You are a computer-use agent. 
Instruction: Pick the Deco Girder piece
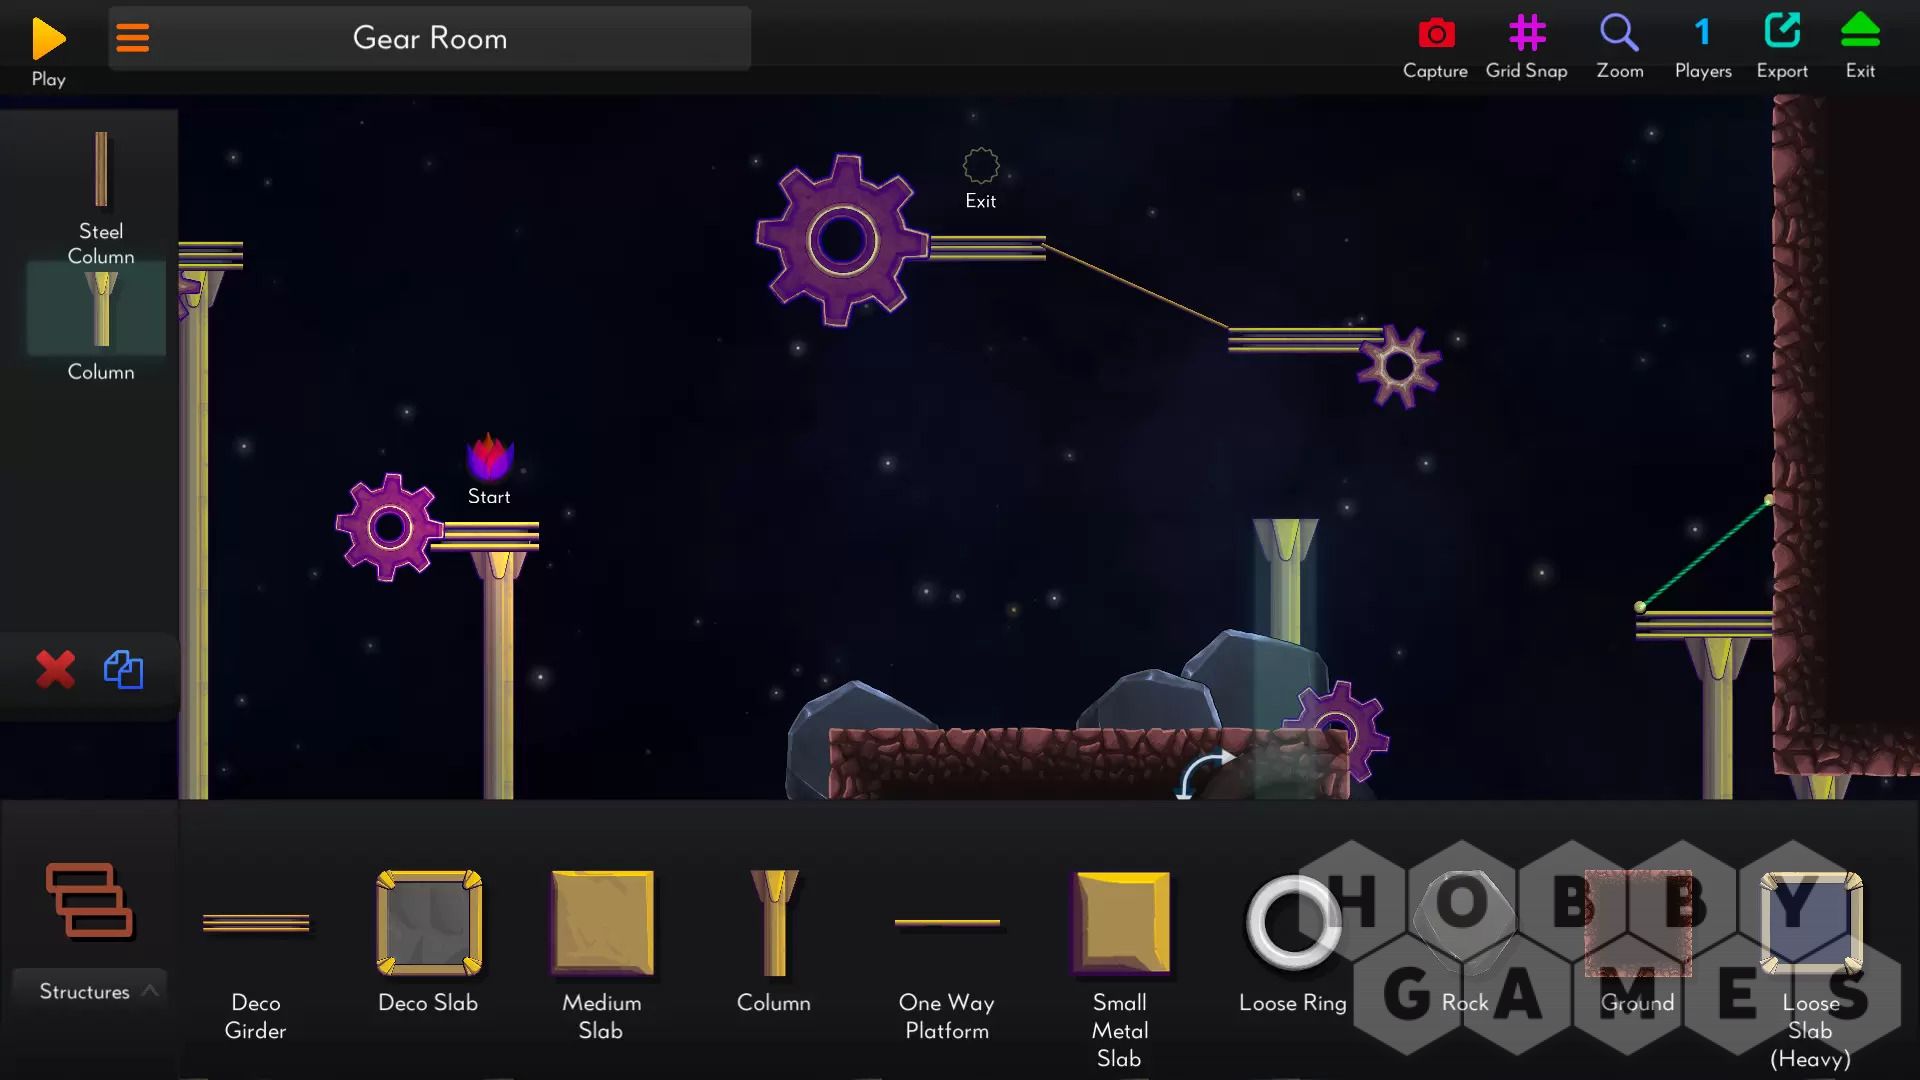coord(256,923)
